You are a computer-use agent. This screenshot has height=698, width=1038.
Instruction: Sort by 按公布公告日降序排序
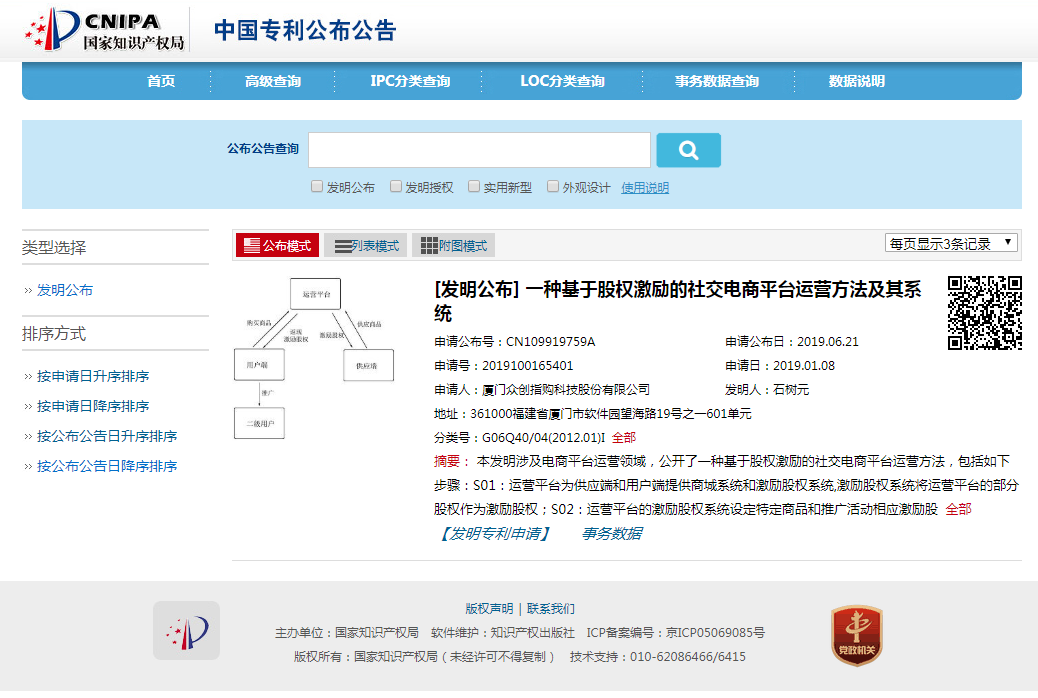pos(107,466)
